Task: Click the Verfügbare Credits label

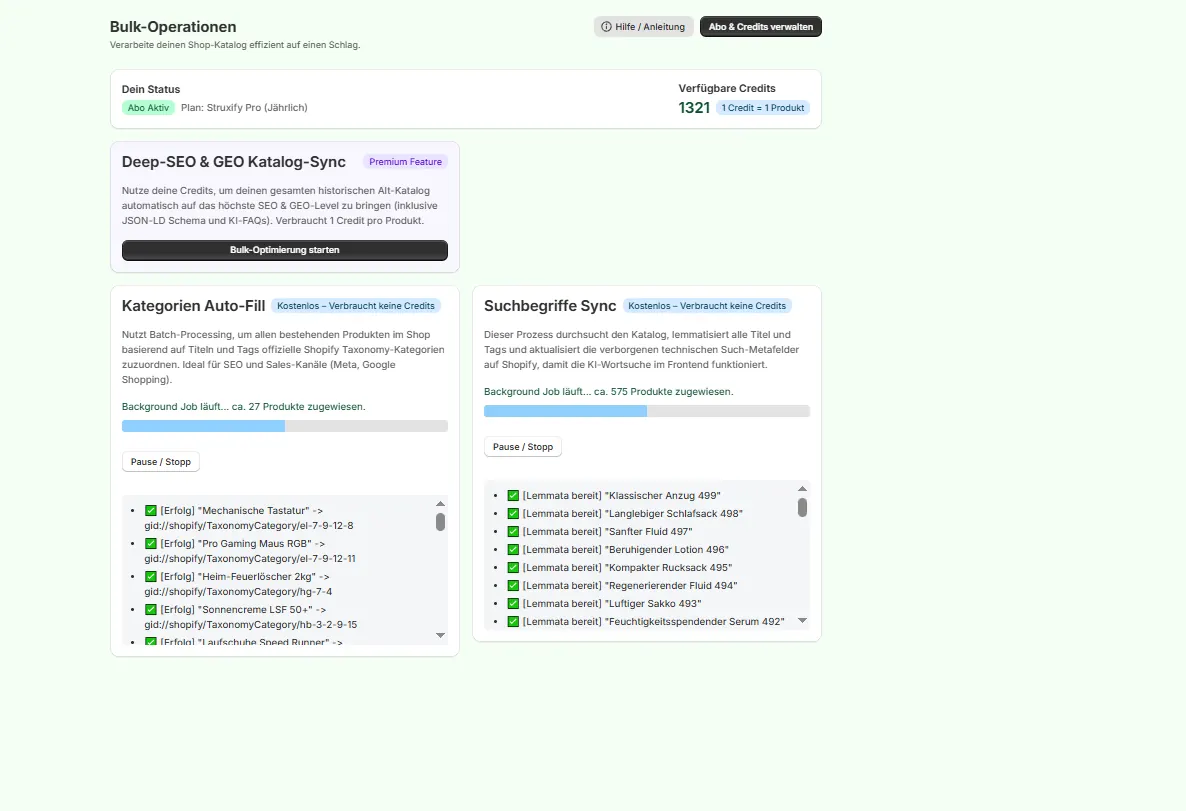Action: click(x=727, y=89)
